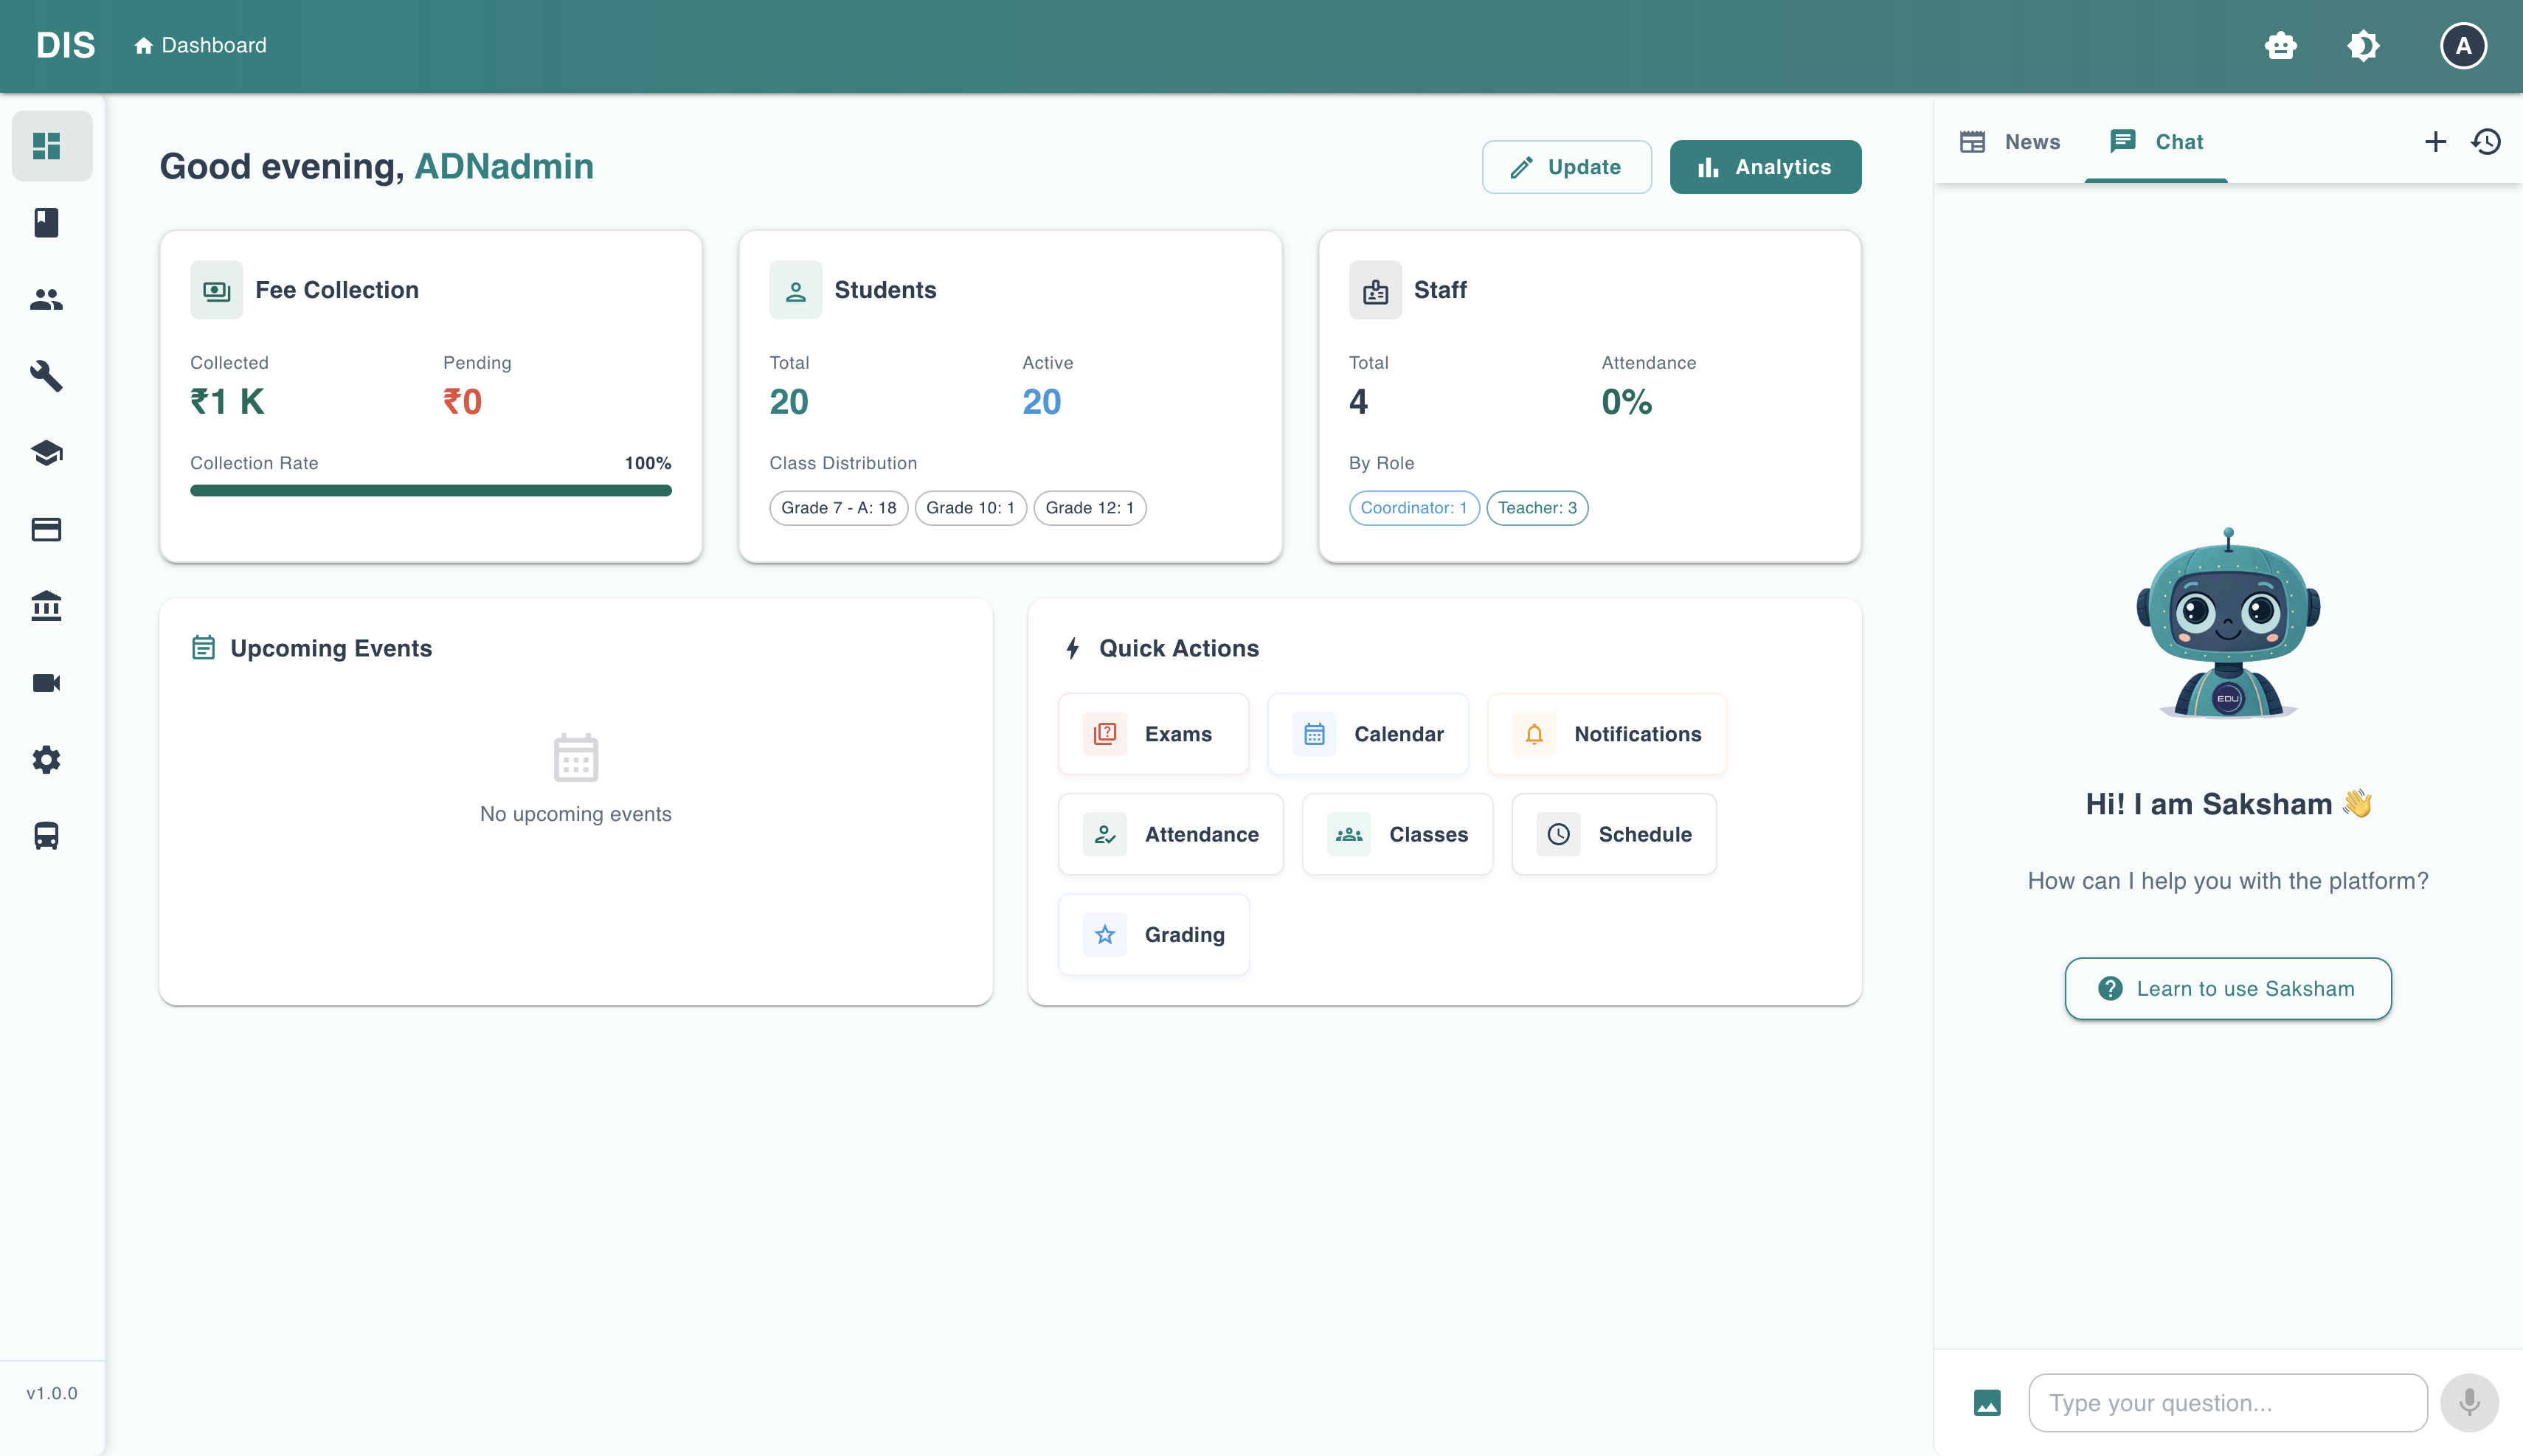Open Analytics view
The height and width of the screenshot is (1456, 2523).
1765,166
